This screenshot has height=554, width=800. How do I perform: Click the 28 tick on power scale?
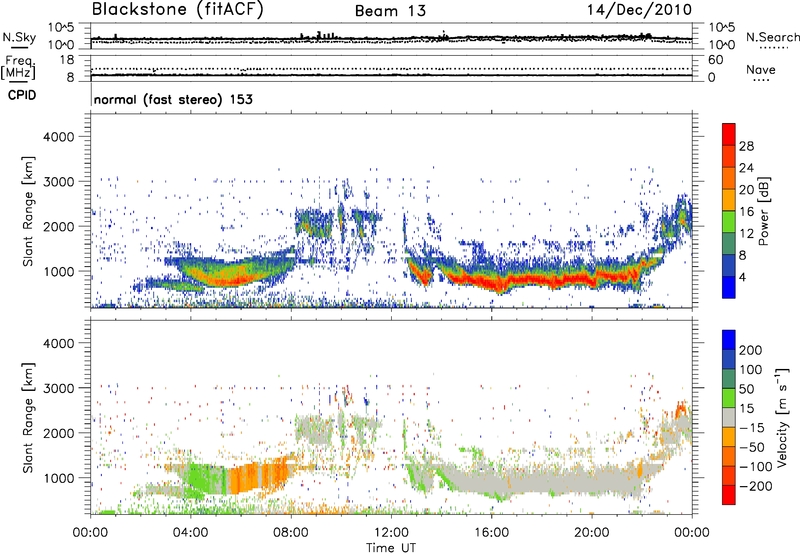(x=746, y=146)
